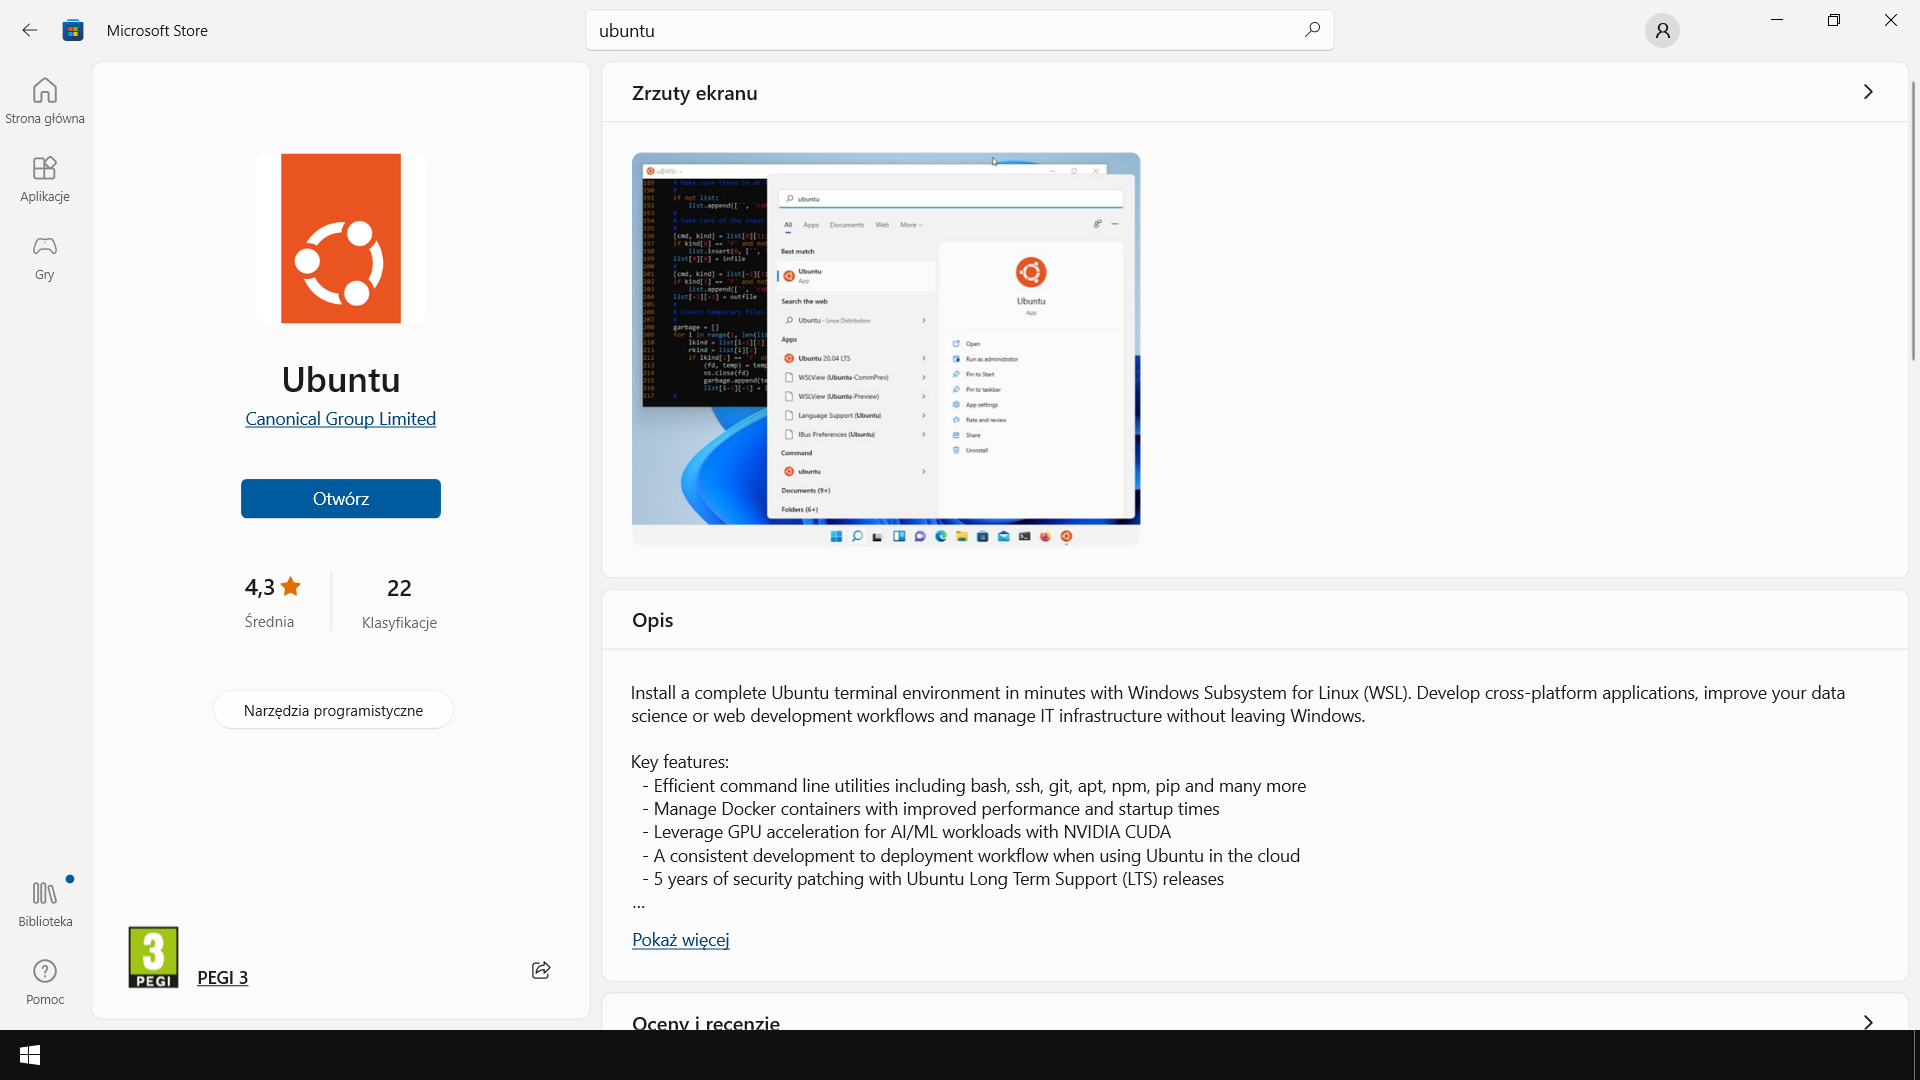This screenshot has width=1920, height=1080.
Task: Open Pomoc help page
Action: (44, 981)
